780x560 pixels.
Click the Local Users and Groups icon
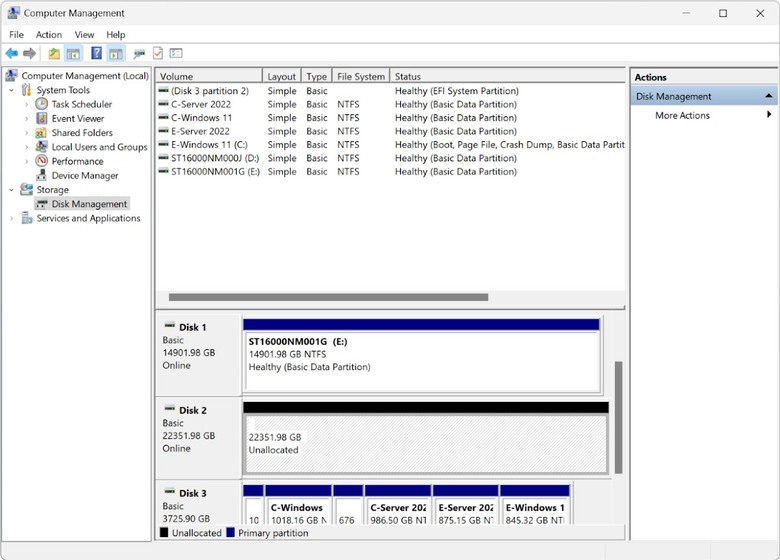coord(41,147)
